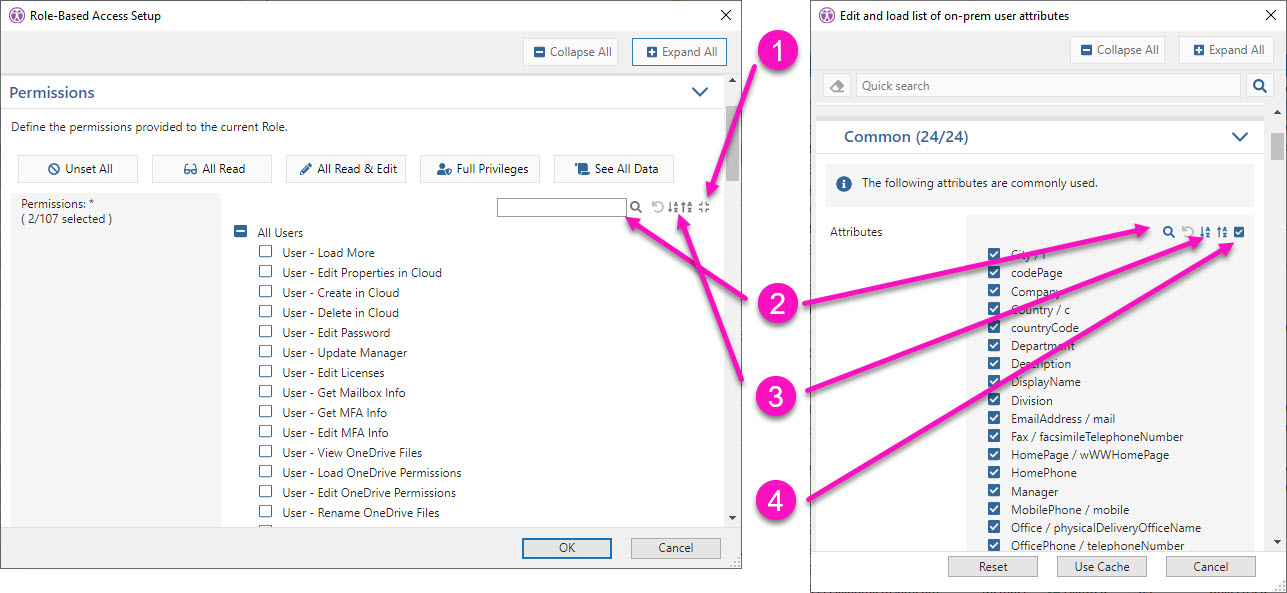The height and width of the screenshot is (593, 1287).
Task: Click the undo arrow next to permissions search
Action: tap(657, 207)
